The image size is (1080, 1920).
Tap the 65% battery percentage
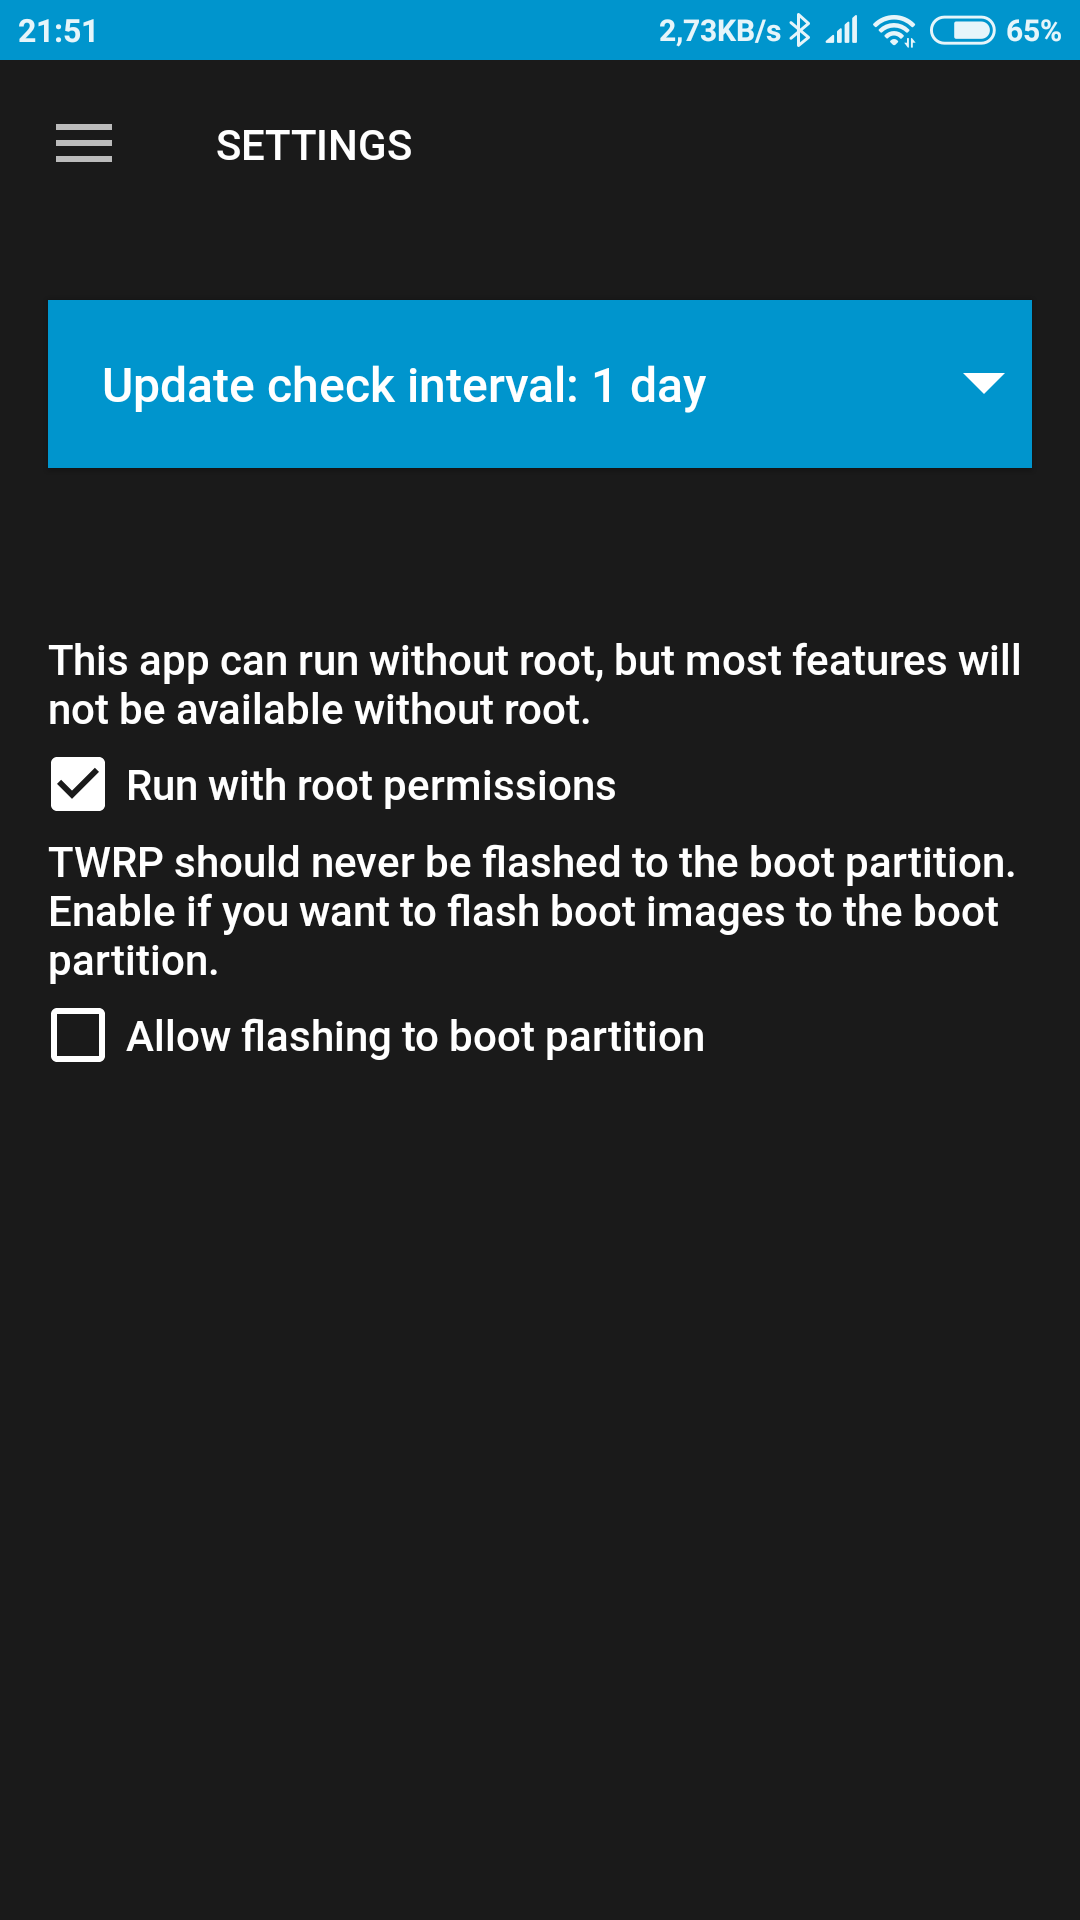(x=1034, y=31)
